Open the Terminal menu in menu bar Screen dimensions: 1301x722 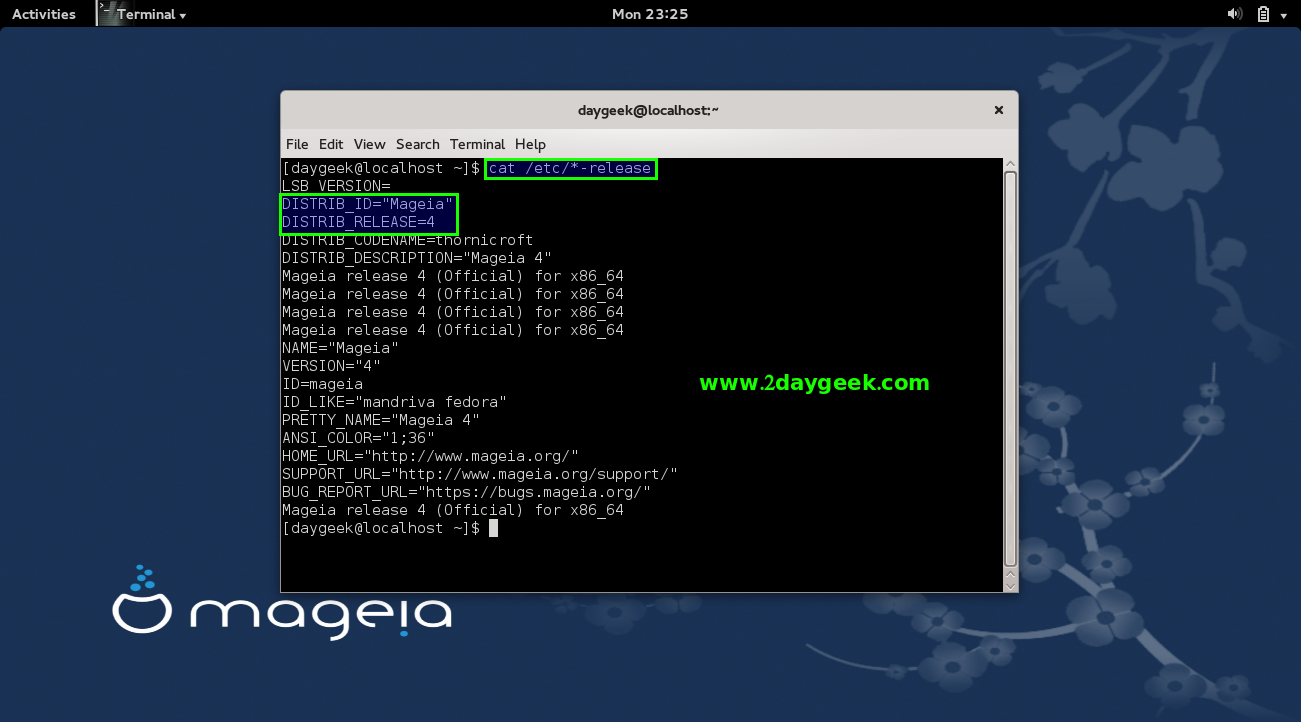tap(477, 144)
